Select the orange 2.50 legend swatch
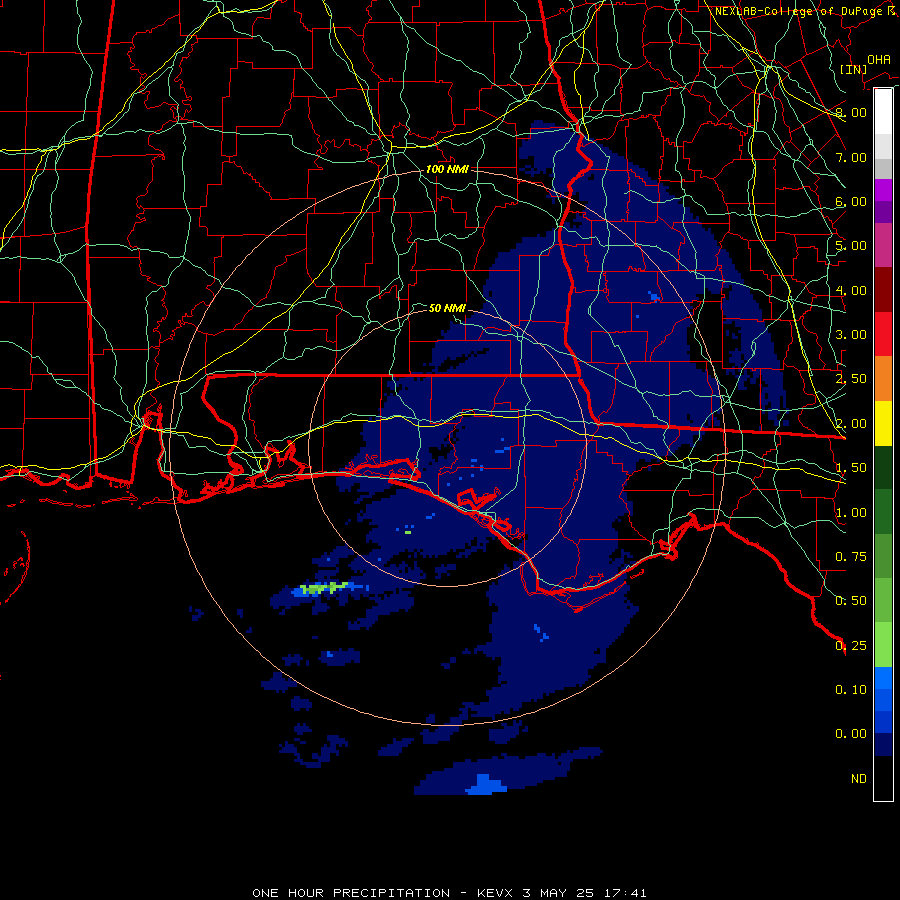 pyautogui.click(x=883, y=379)
